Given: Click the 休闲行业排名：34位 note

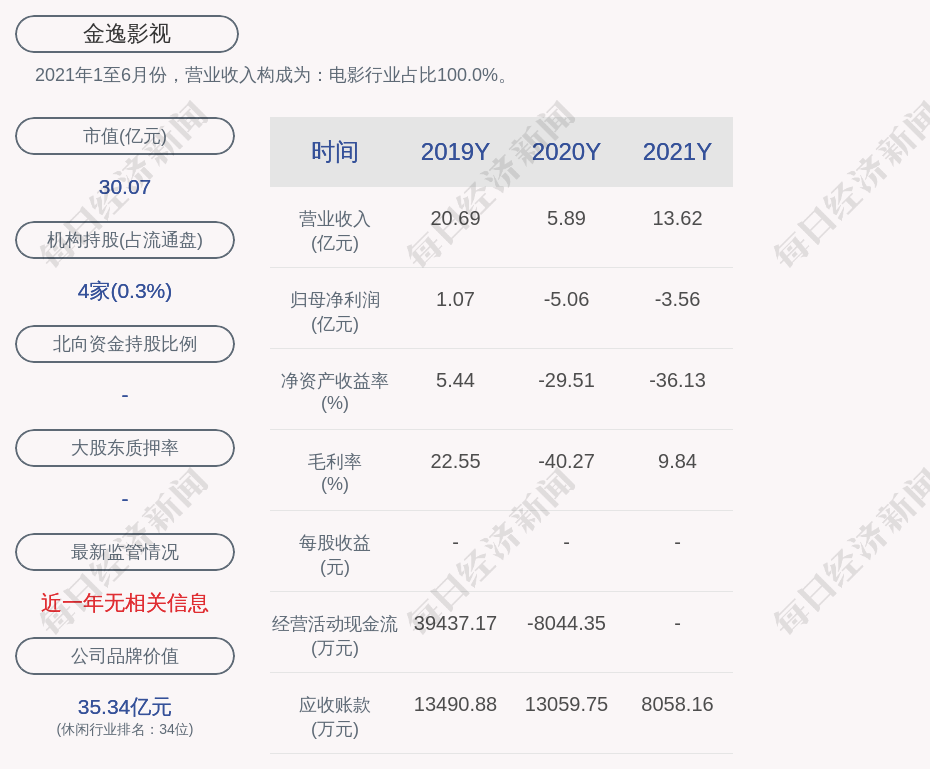Looking at the screenshot, I should tap(125, 729).
